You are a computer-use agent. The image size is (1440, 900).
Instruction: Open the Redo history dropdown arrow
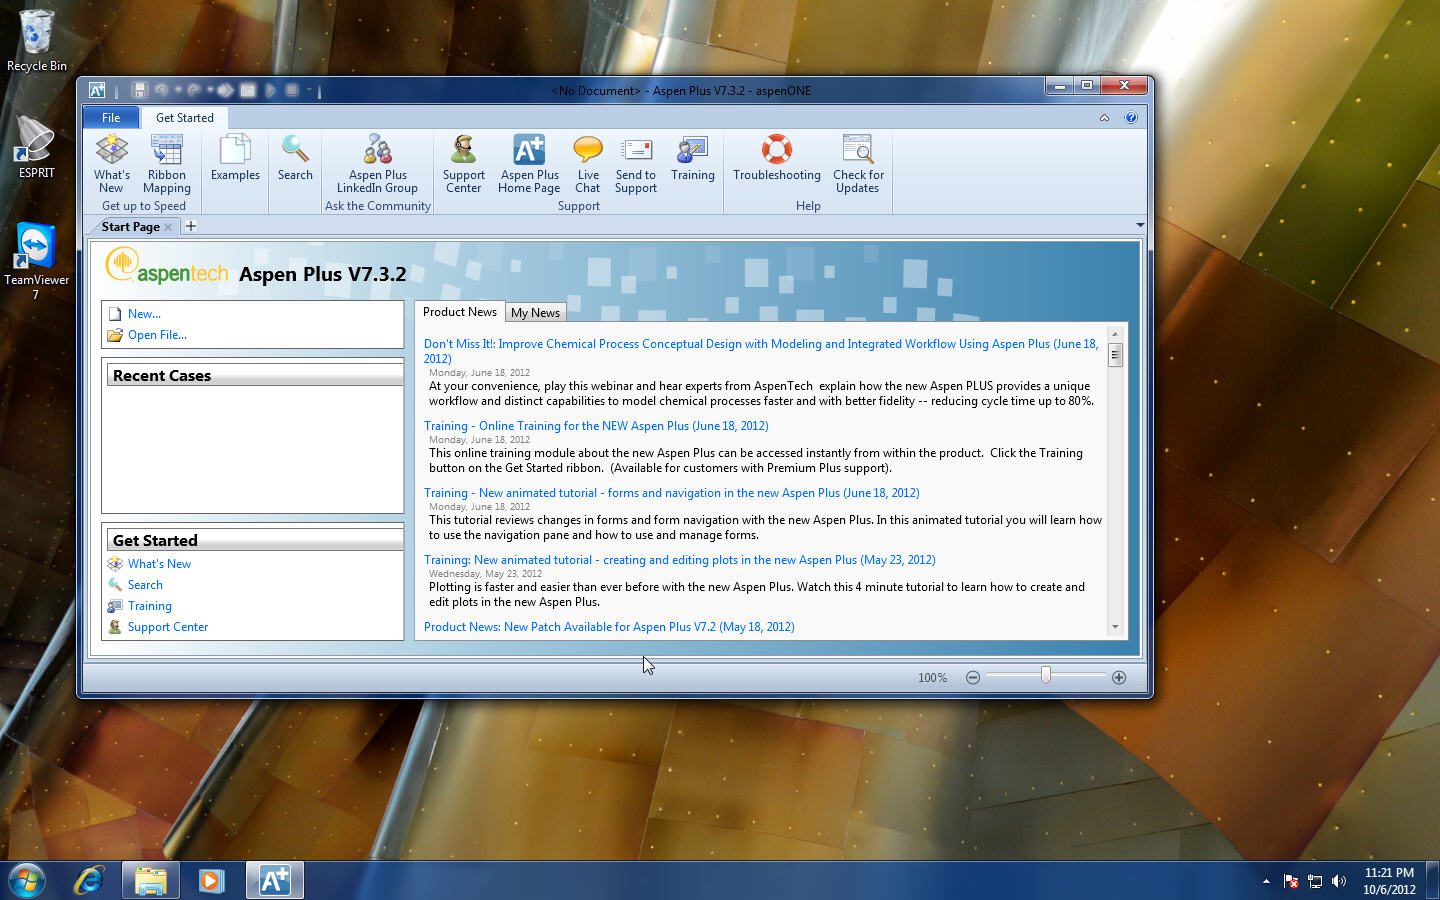click(x=210, y=90)
